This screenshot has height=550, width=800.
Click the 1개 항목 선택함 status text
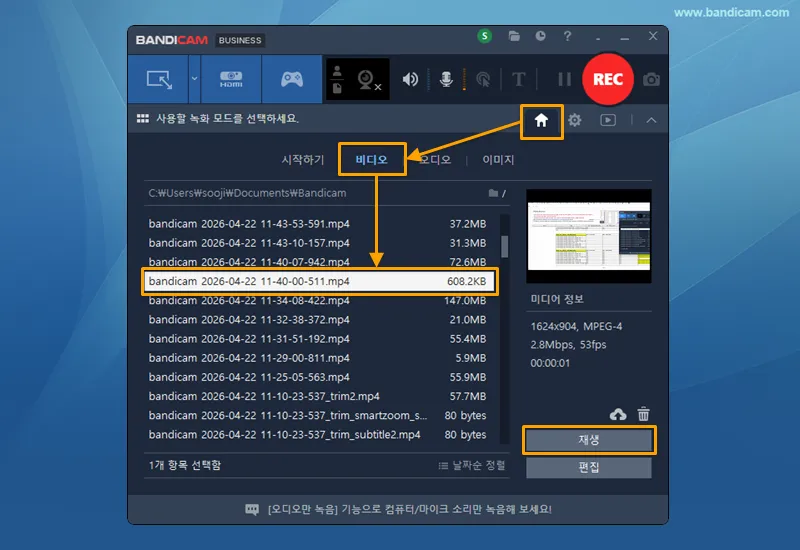(185, 465)
